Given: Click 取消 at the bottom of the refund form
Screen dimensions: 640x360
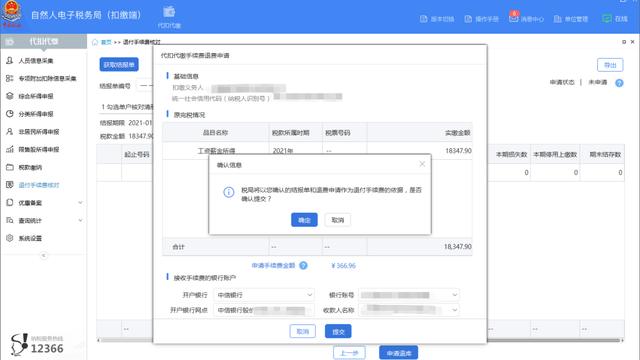Looking at the screenshot, I should (x=302, y=331).
